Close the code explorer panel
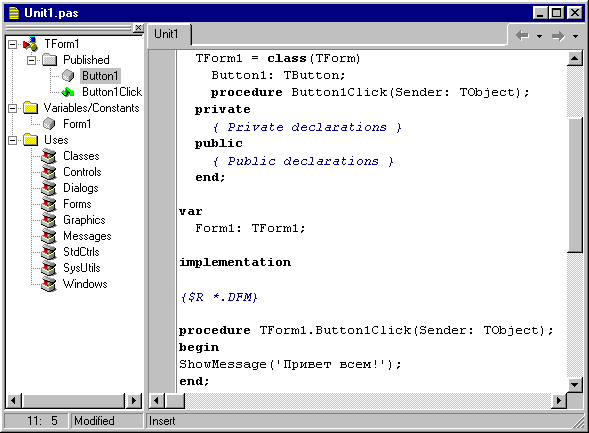Viewport: 589px width, 433px height. [x=138, y=28]
